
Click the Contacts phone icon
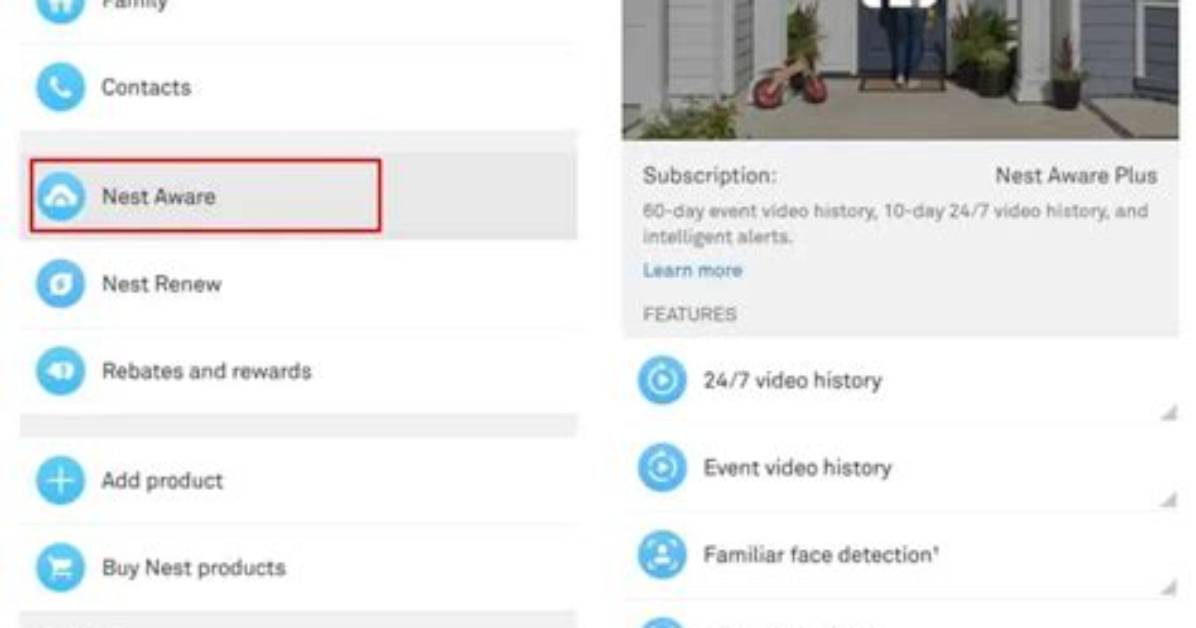click(60, 87)
